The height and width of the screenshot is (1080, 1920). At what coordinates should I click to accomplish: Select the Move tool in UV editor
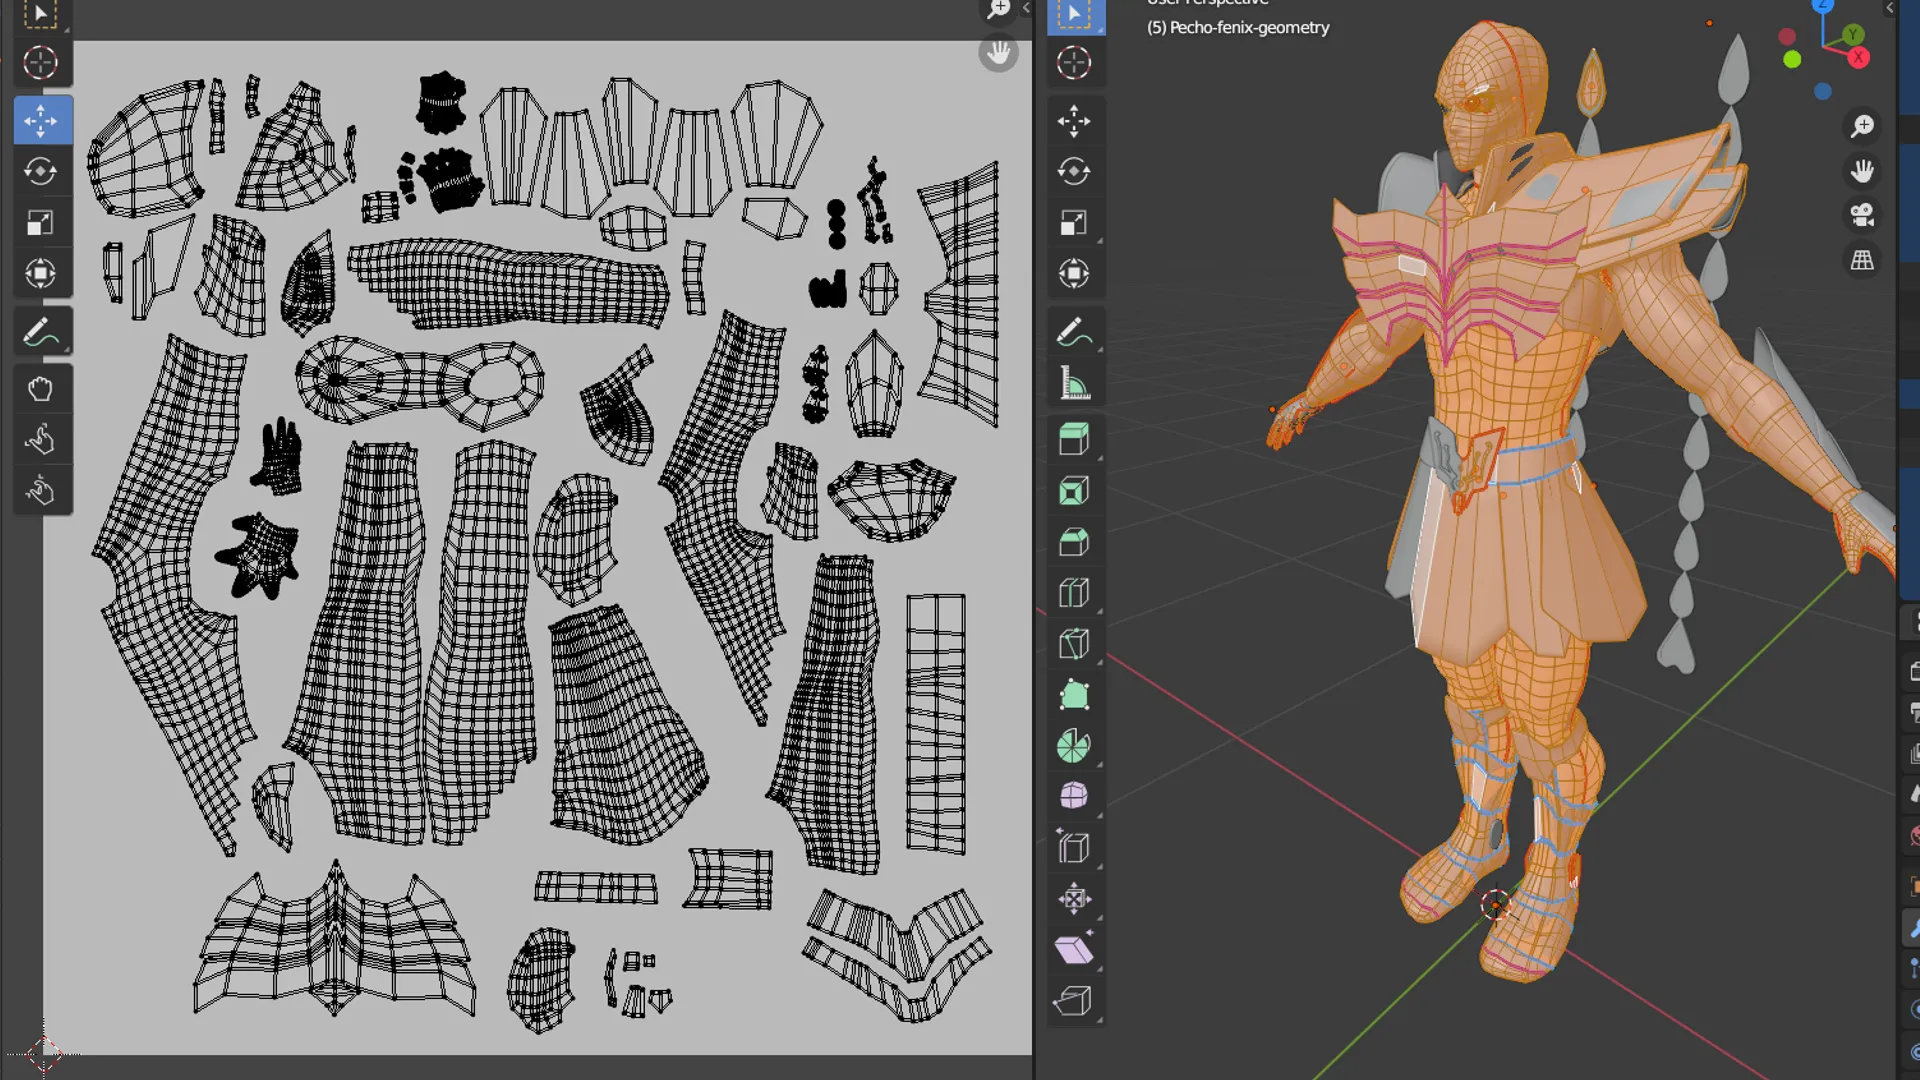[41, 121]
